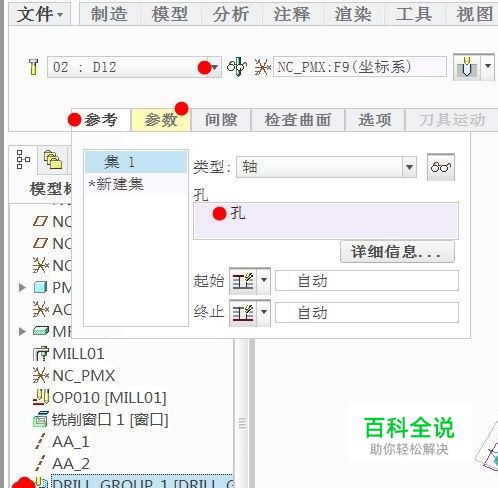Screen dimensions: 498x488
Task: Click the MILL01 workcell icon
Action: click(41, 354)
